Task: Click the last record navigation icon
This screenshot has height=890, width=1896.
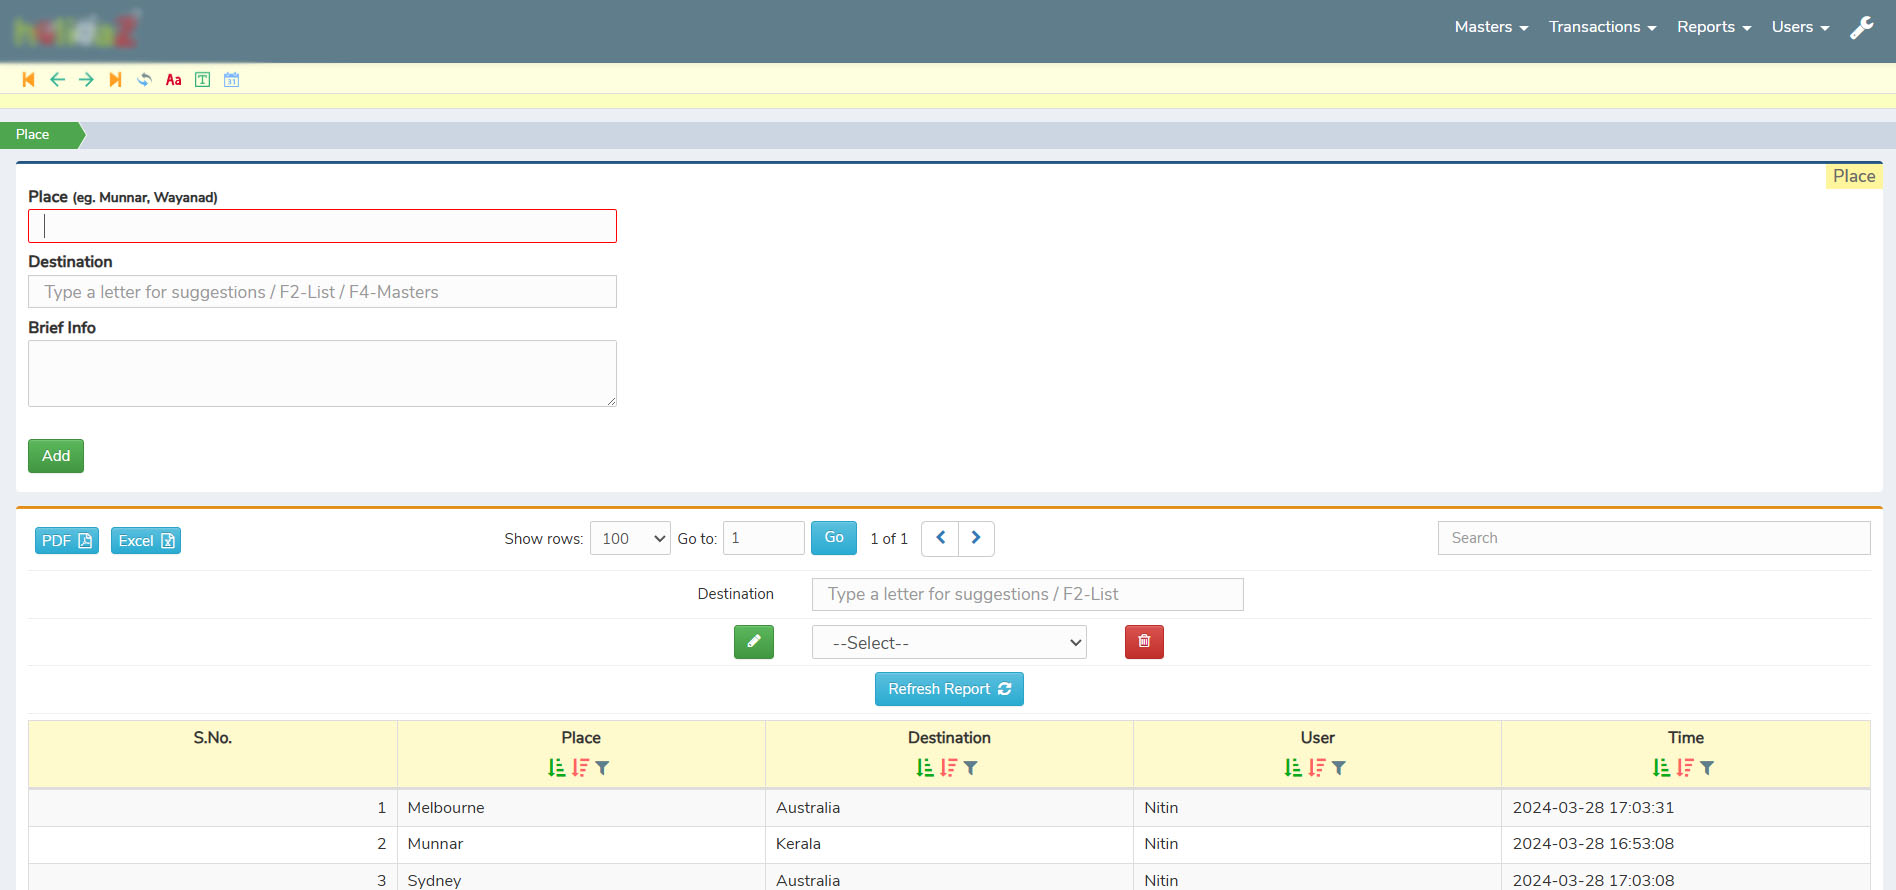Action: click(115, 80)
